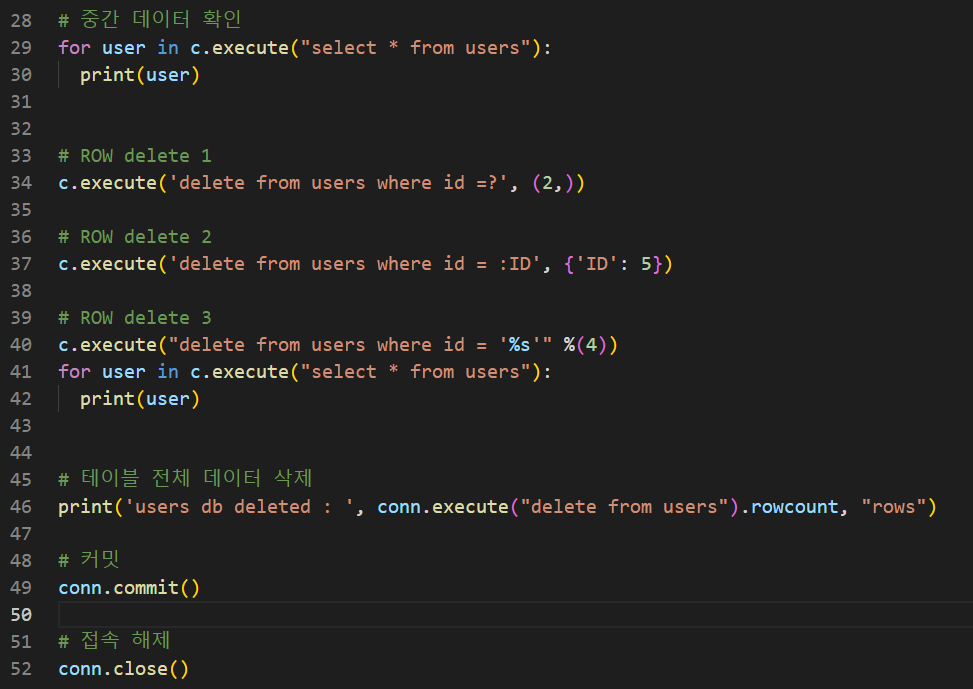Click line number 46 in the gutter
This screenshot has width=973, height=689.
coord(21,507)
